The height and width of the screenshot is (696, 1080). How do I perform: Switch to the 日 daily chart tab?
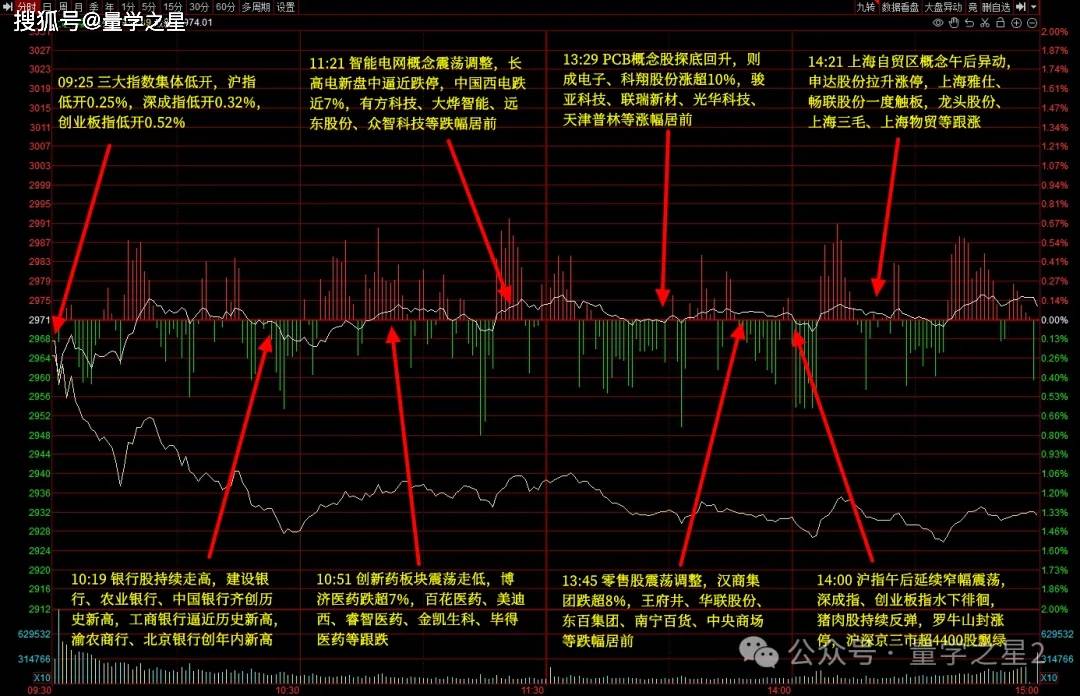click(47, 7)
